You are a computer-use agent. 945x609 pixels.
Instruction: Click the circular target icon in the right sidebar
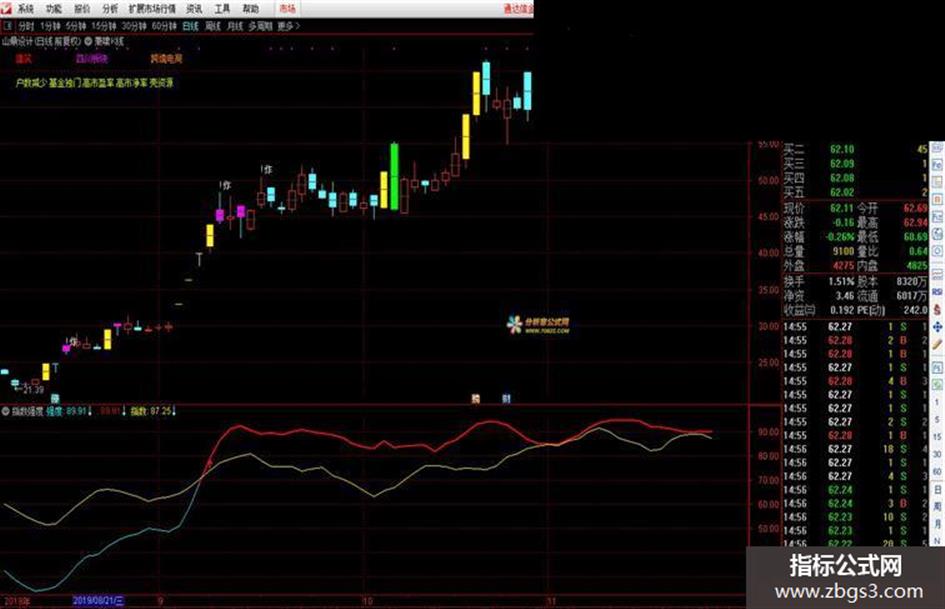937,251
